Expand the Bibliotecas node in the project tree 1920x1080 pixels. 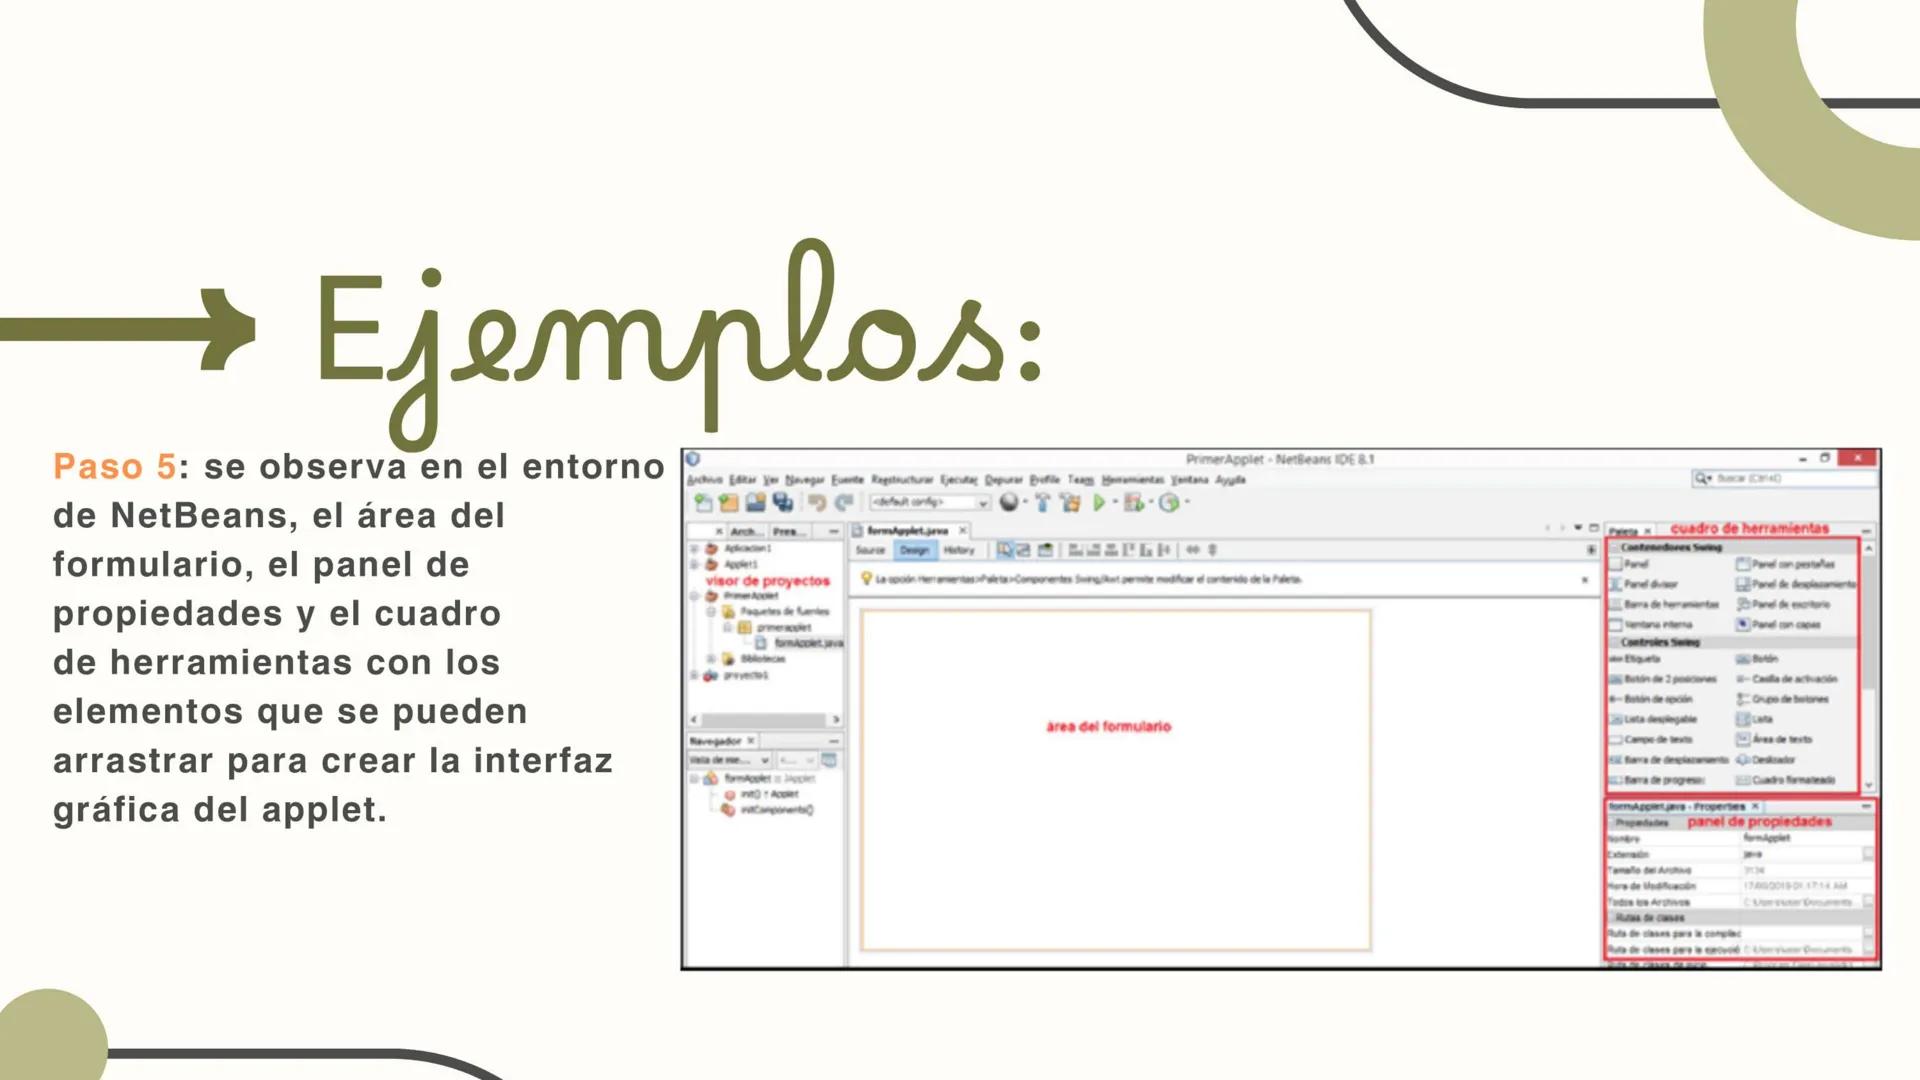tap(711, 658)
